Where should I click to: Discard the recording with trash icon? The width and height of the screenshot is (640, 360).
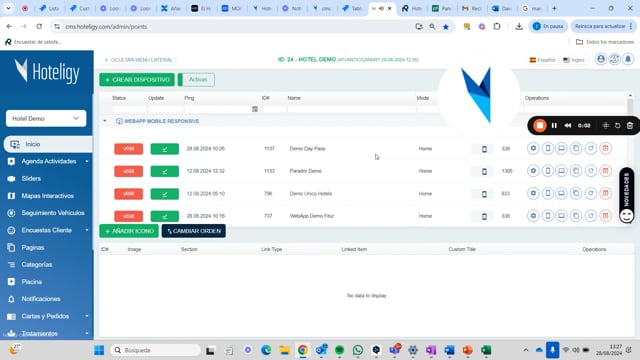pos(630,126)
